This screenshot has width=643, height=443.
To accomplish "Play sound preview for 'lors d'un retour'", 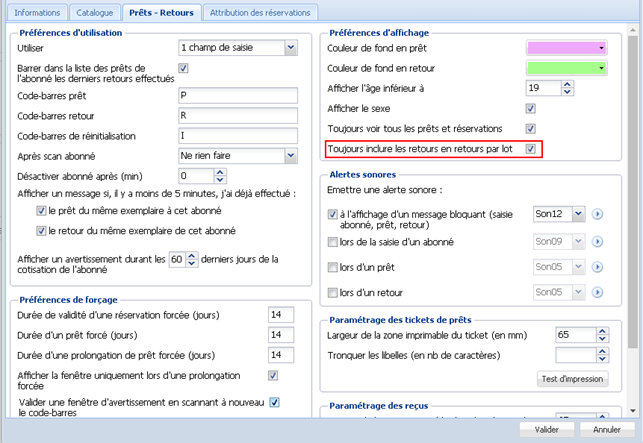I will 597,294.
